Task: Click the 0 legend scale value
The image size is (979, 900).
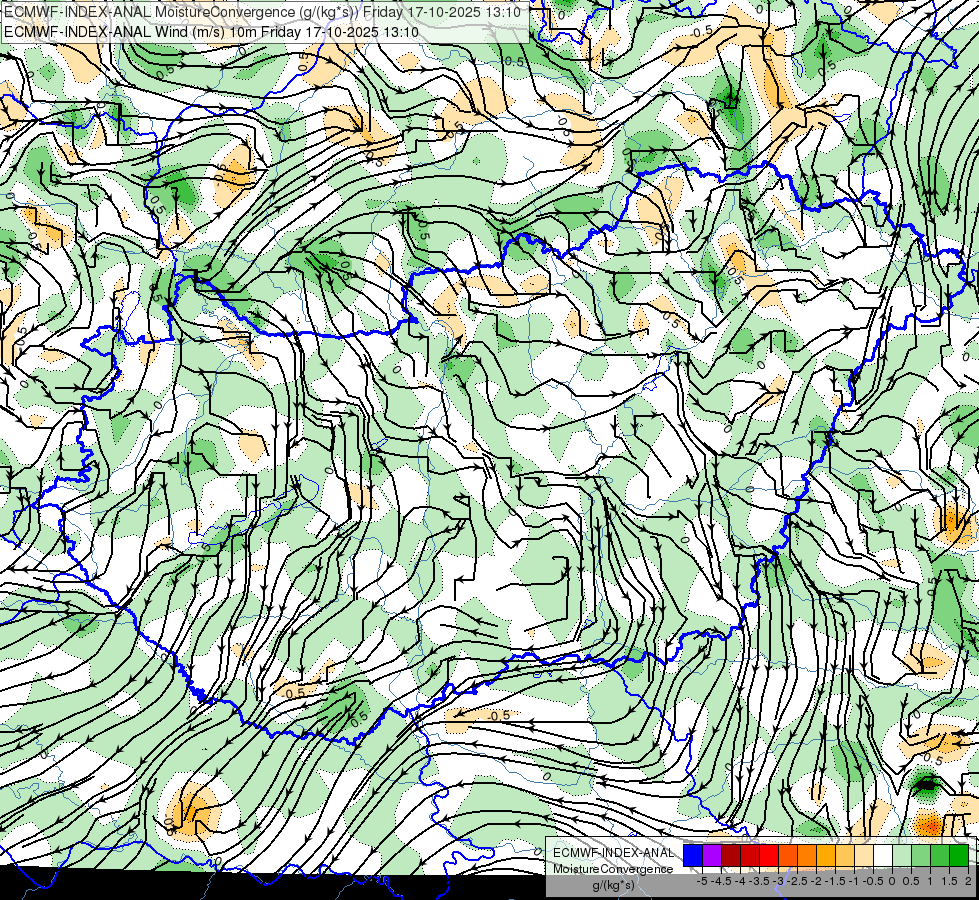Action: coord(892,881)
